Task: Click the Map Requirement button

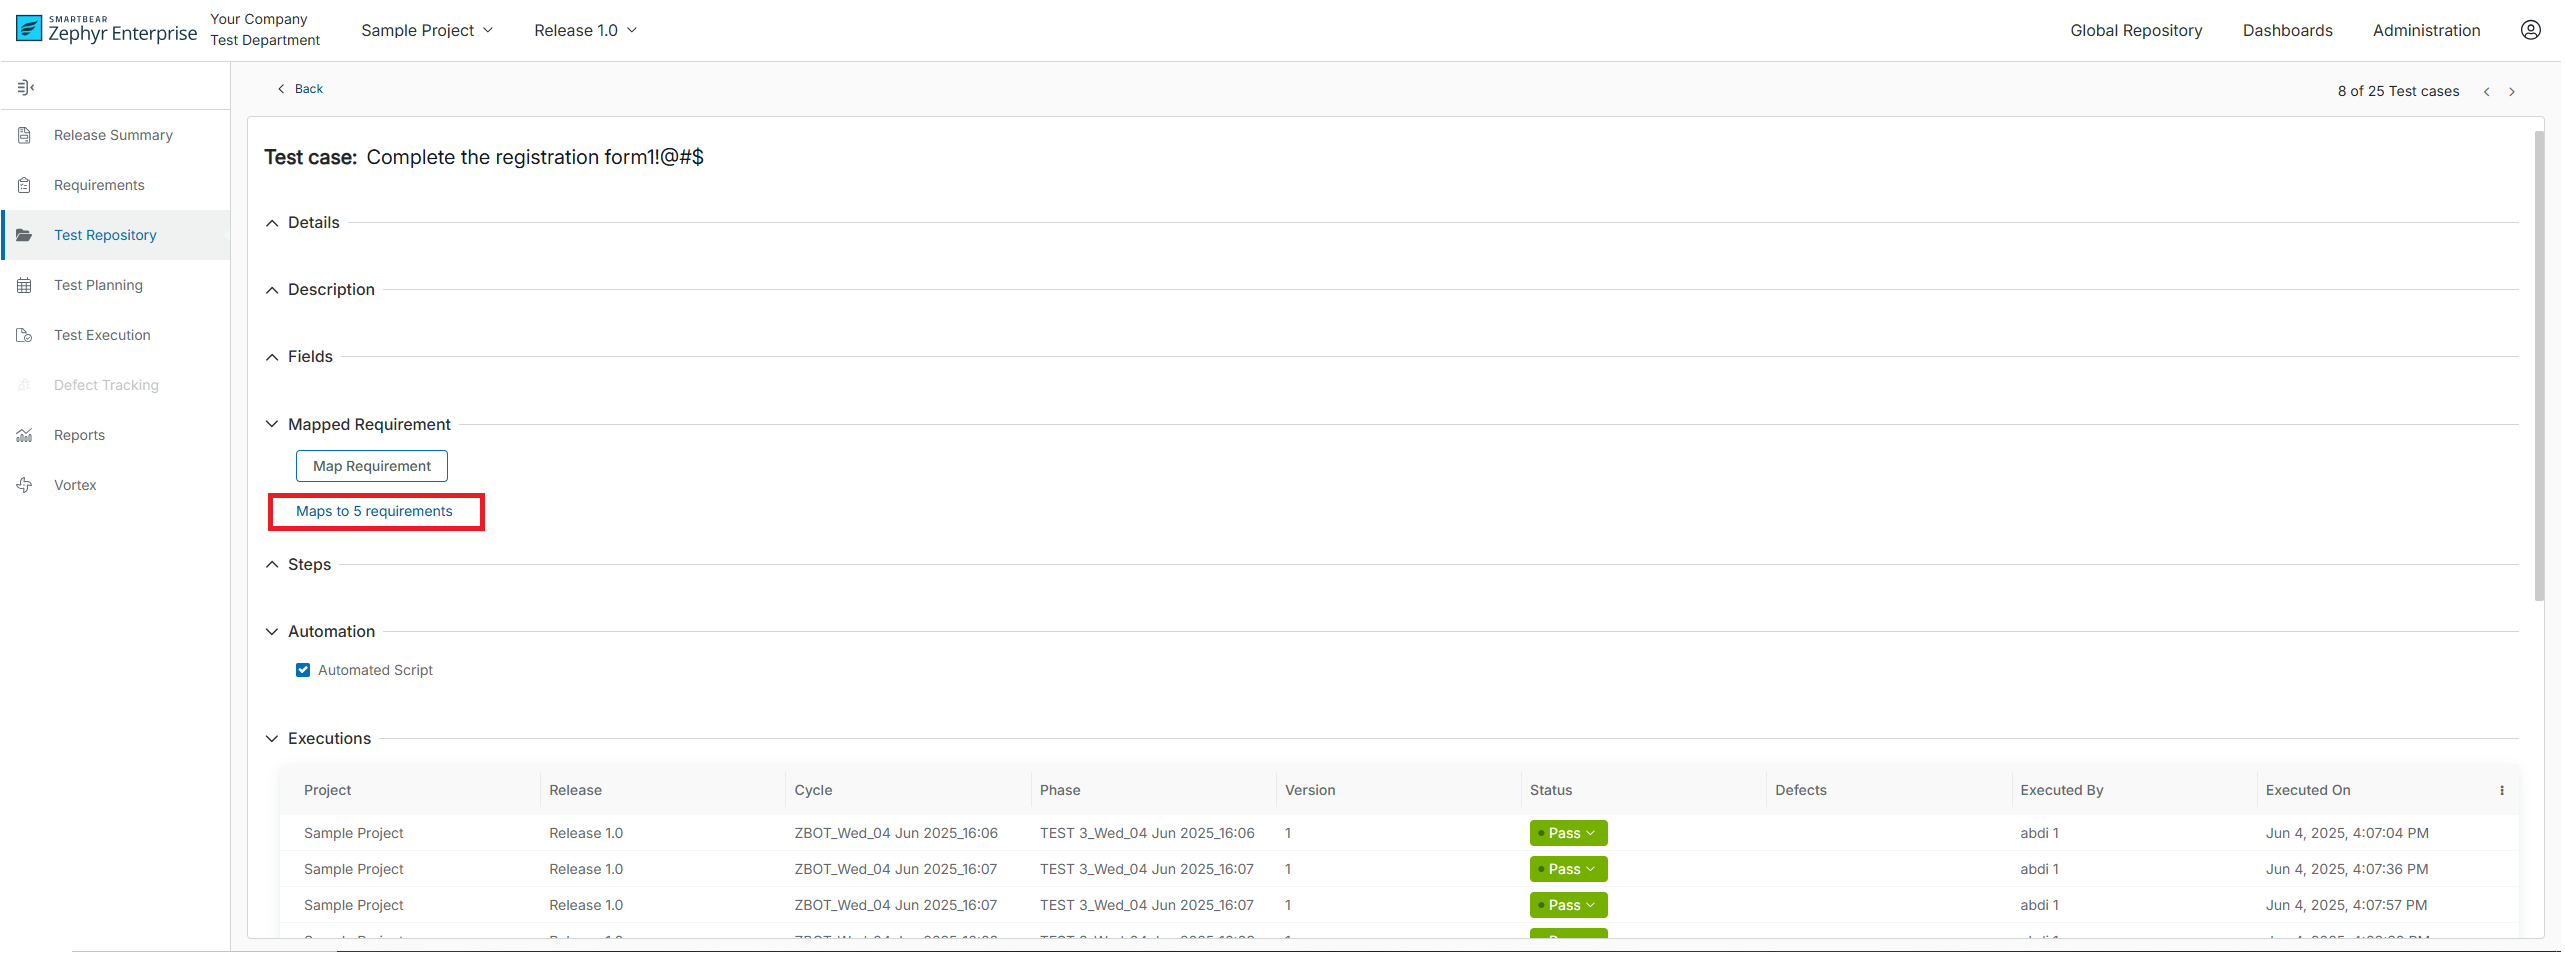Action: [372, 466]
